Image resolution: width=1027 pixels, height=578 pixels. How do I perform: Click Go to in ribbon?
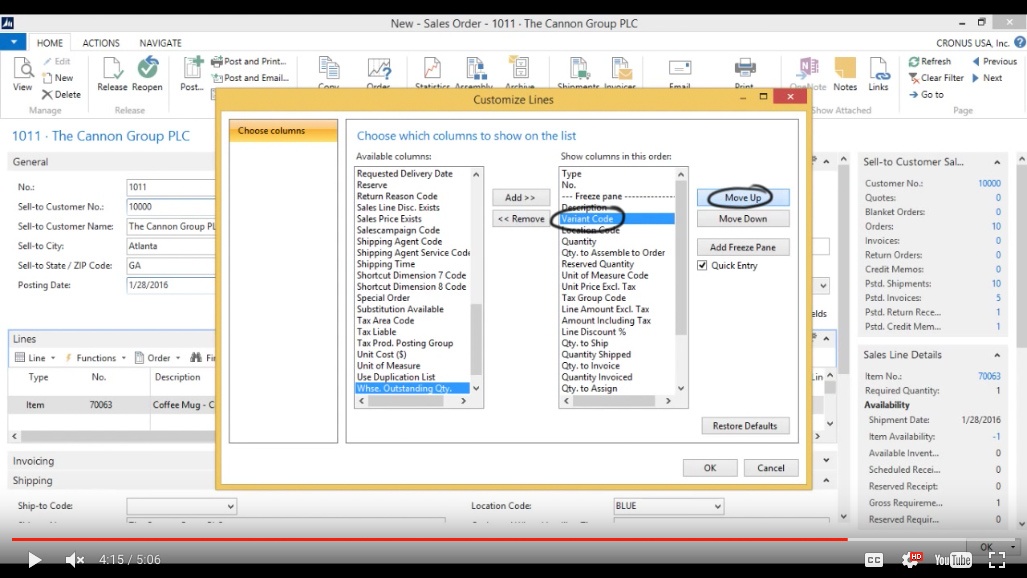coord(926,94)
